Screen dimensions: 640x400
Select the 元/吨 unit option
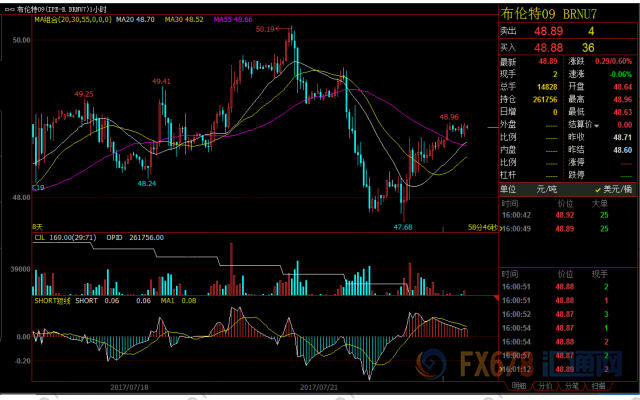[546, 190]
